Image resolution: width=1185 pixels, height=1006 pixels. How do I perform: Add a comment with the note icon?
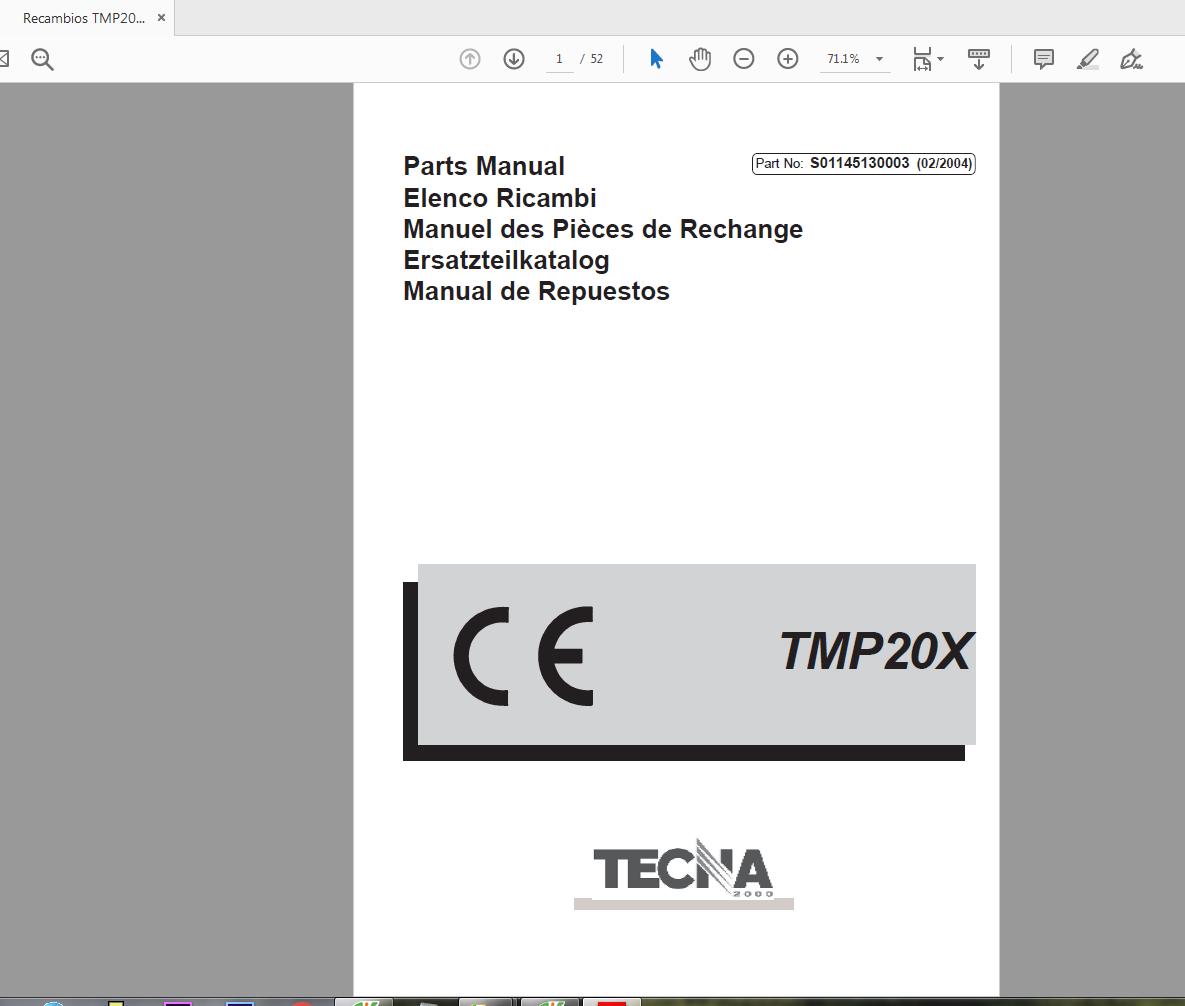tap(1044, 59)
